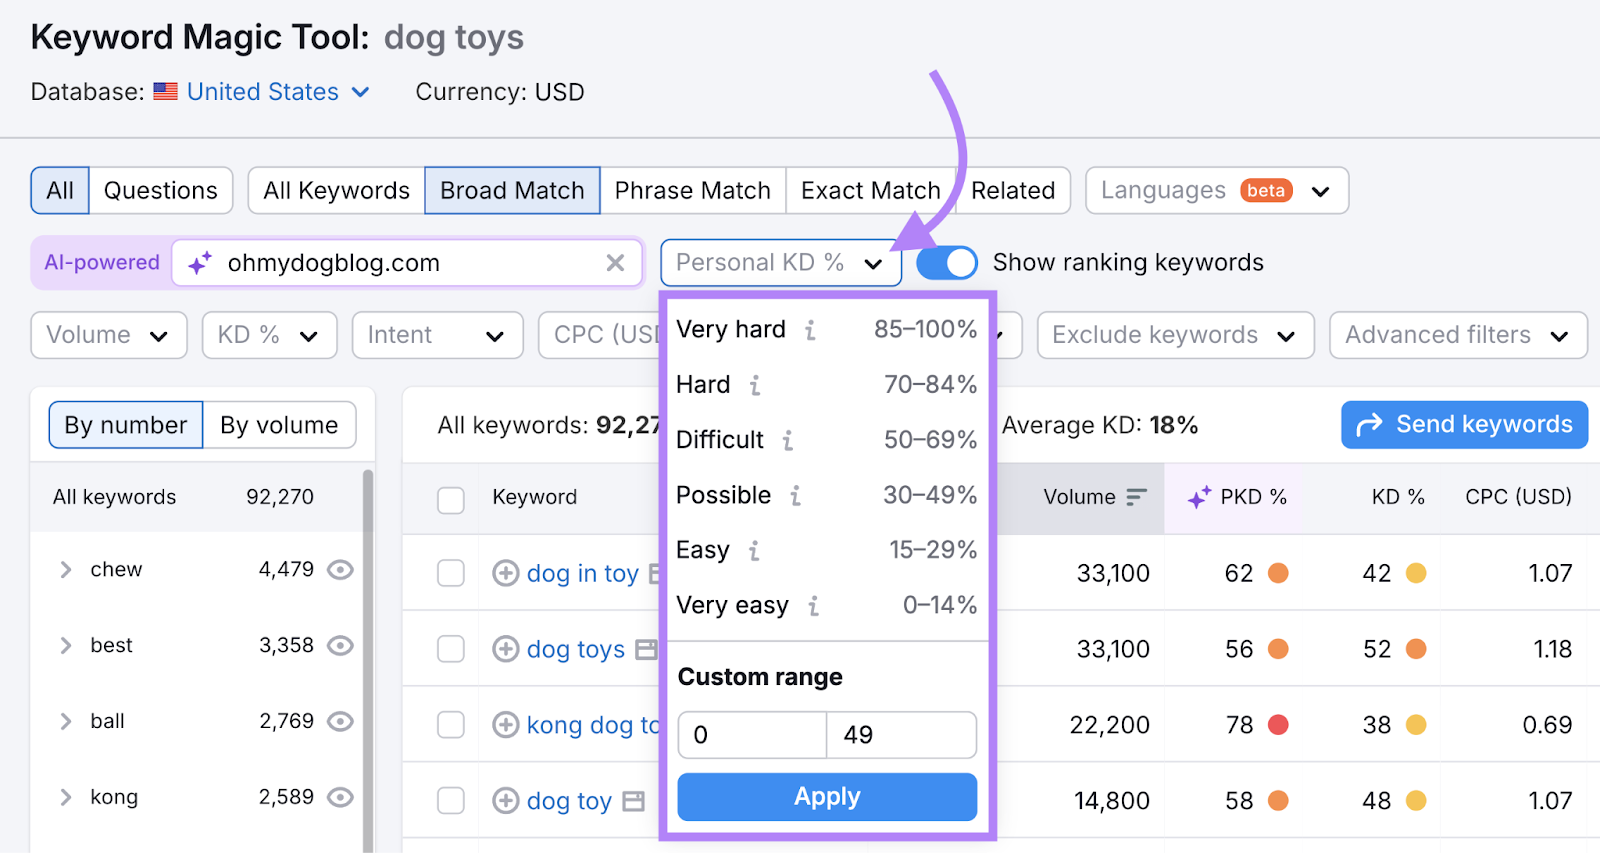Screen dimensions: 1600x853
Task: Click the blue Apply button
Action: tap(827, 797)
